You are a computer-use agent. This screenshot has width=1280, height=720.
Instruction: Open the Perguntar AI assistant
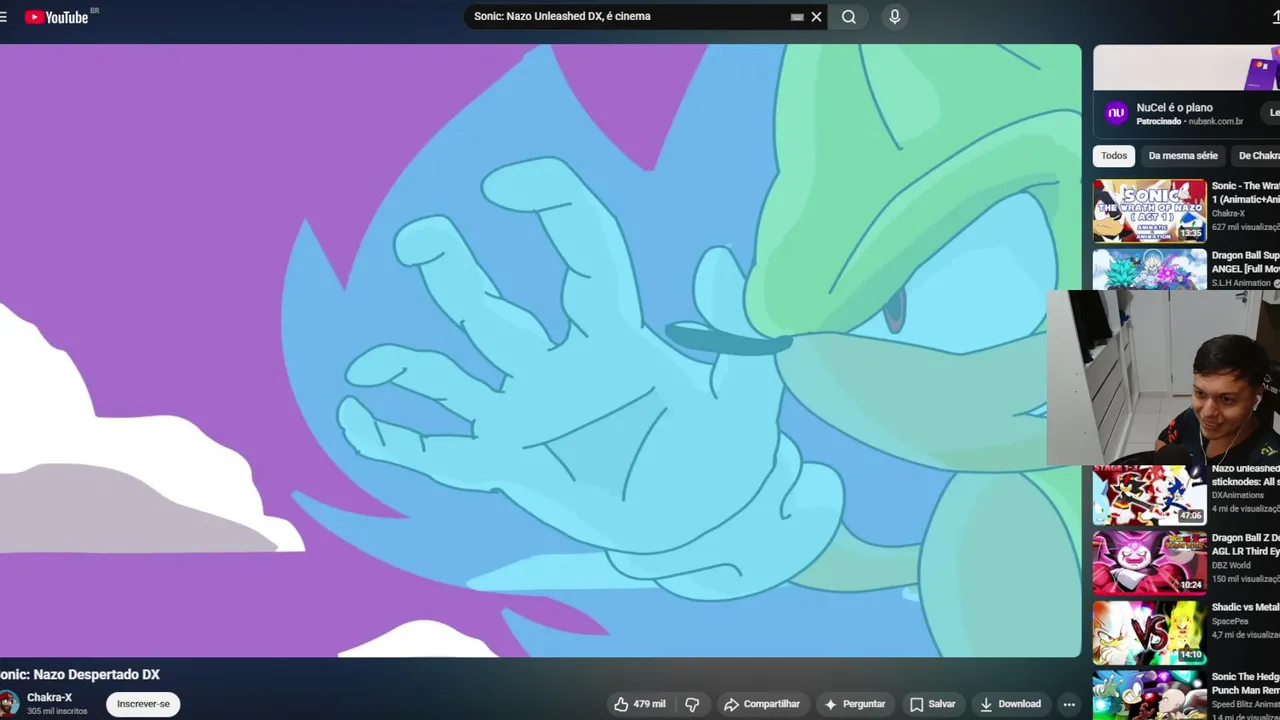(x=854, y=704)
